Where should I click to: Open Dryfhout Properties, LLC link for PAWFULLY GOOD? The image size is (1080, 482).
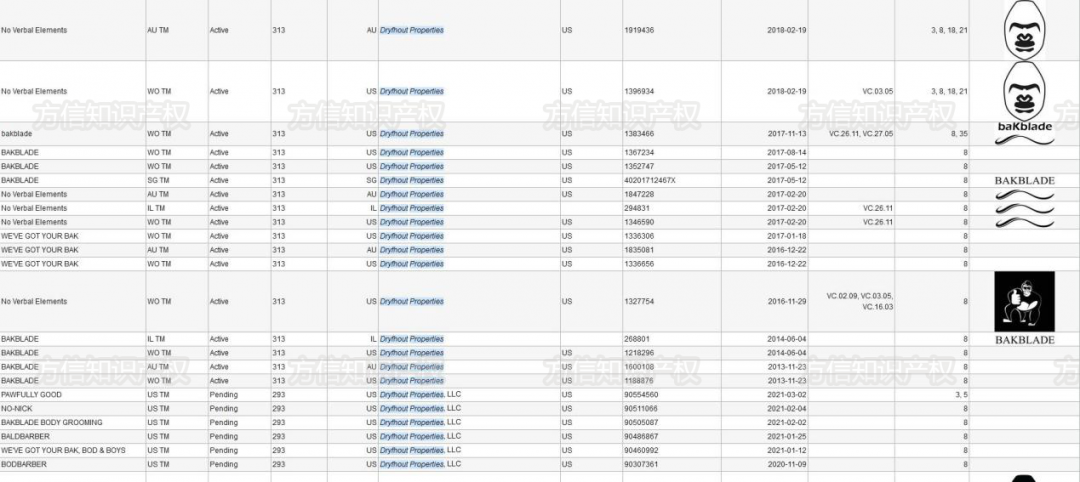tap(420, 395)
